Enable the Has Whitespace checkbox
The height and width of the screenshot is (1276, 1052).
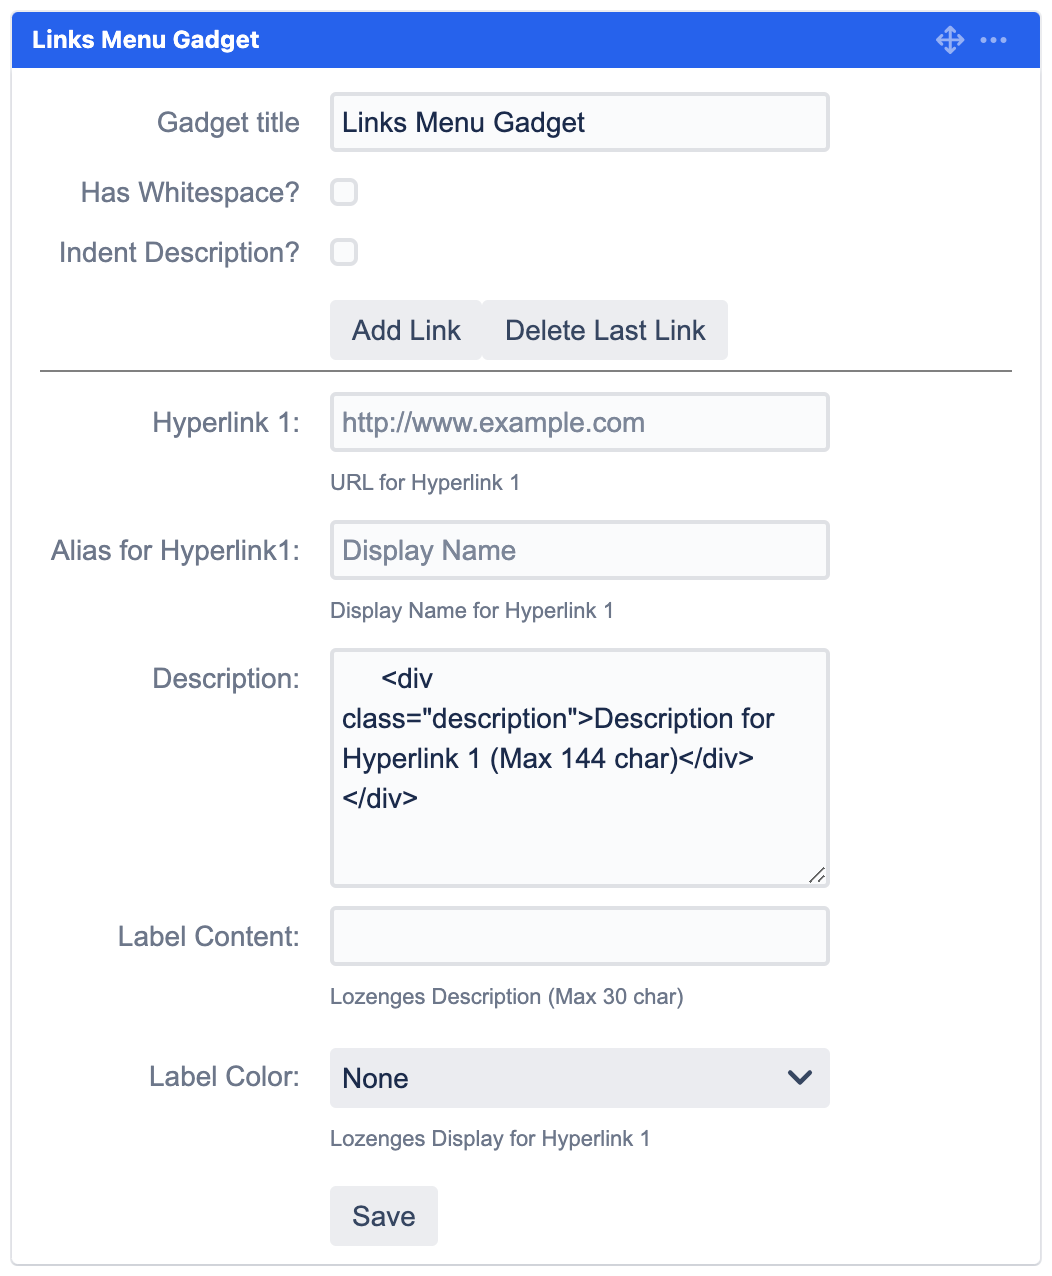344,192
